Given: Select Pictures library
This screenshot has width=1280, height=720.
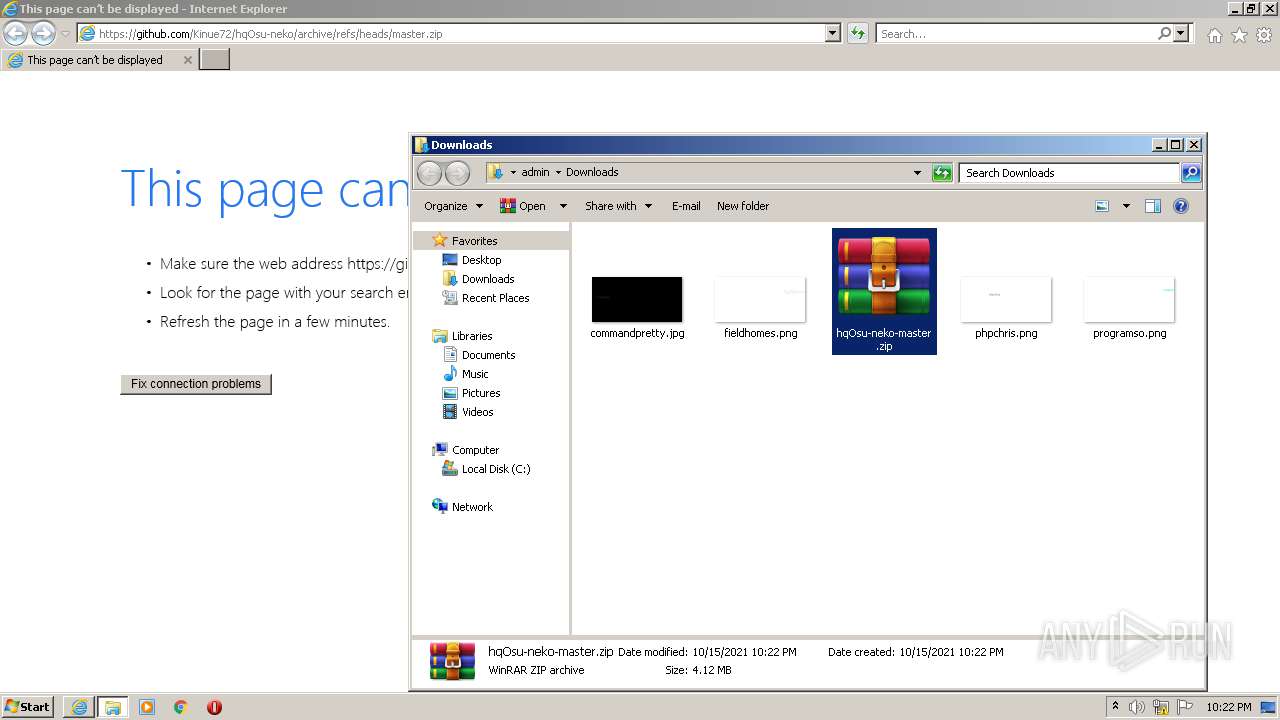Looking at the screenshot, I should (481, 393).
